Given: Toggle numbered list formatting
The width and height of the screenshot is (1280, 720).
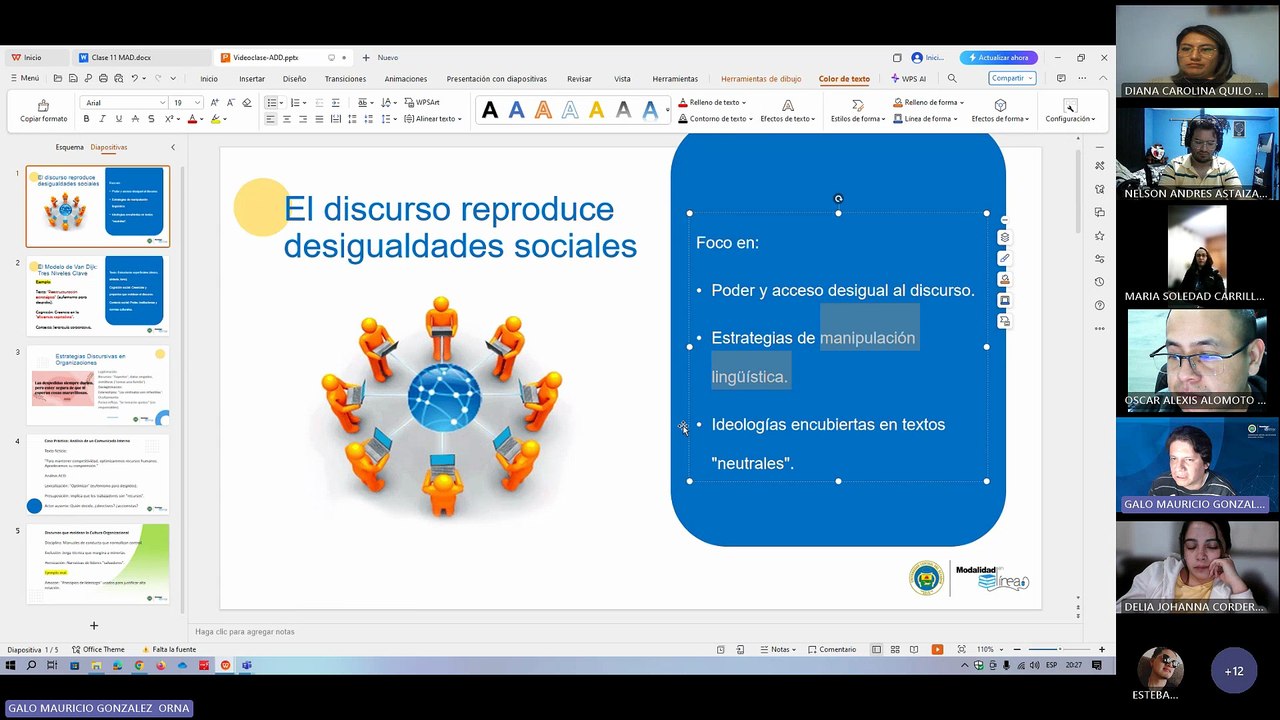Looking at the screenshot, I should click(294, 102).
